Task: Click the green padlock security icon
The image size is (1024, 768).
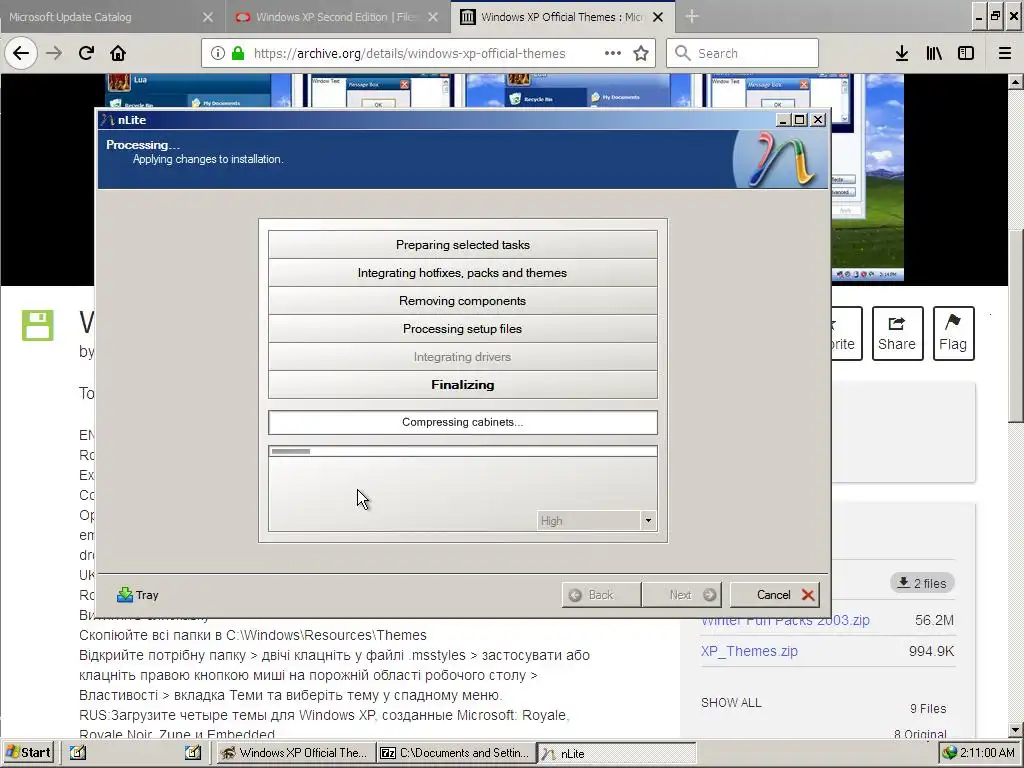Action: pyautogui.click(x=238, y=53)
